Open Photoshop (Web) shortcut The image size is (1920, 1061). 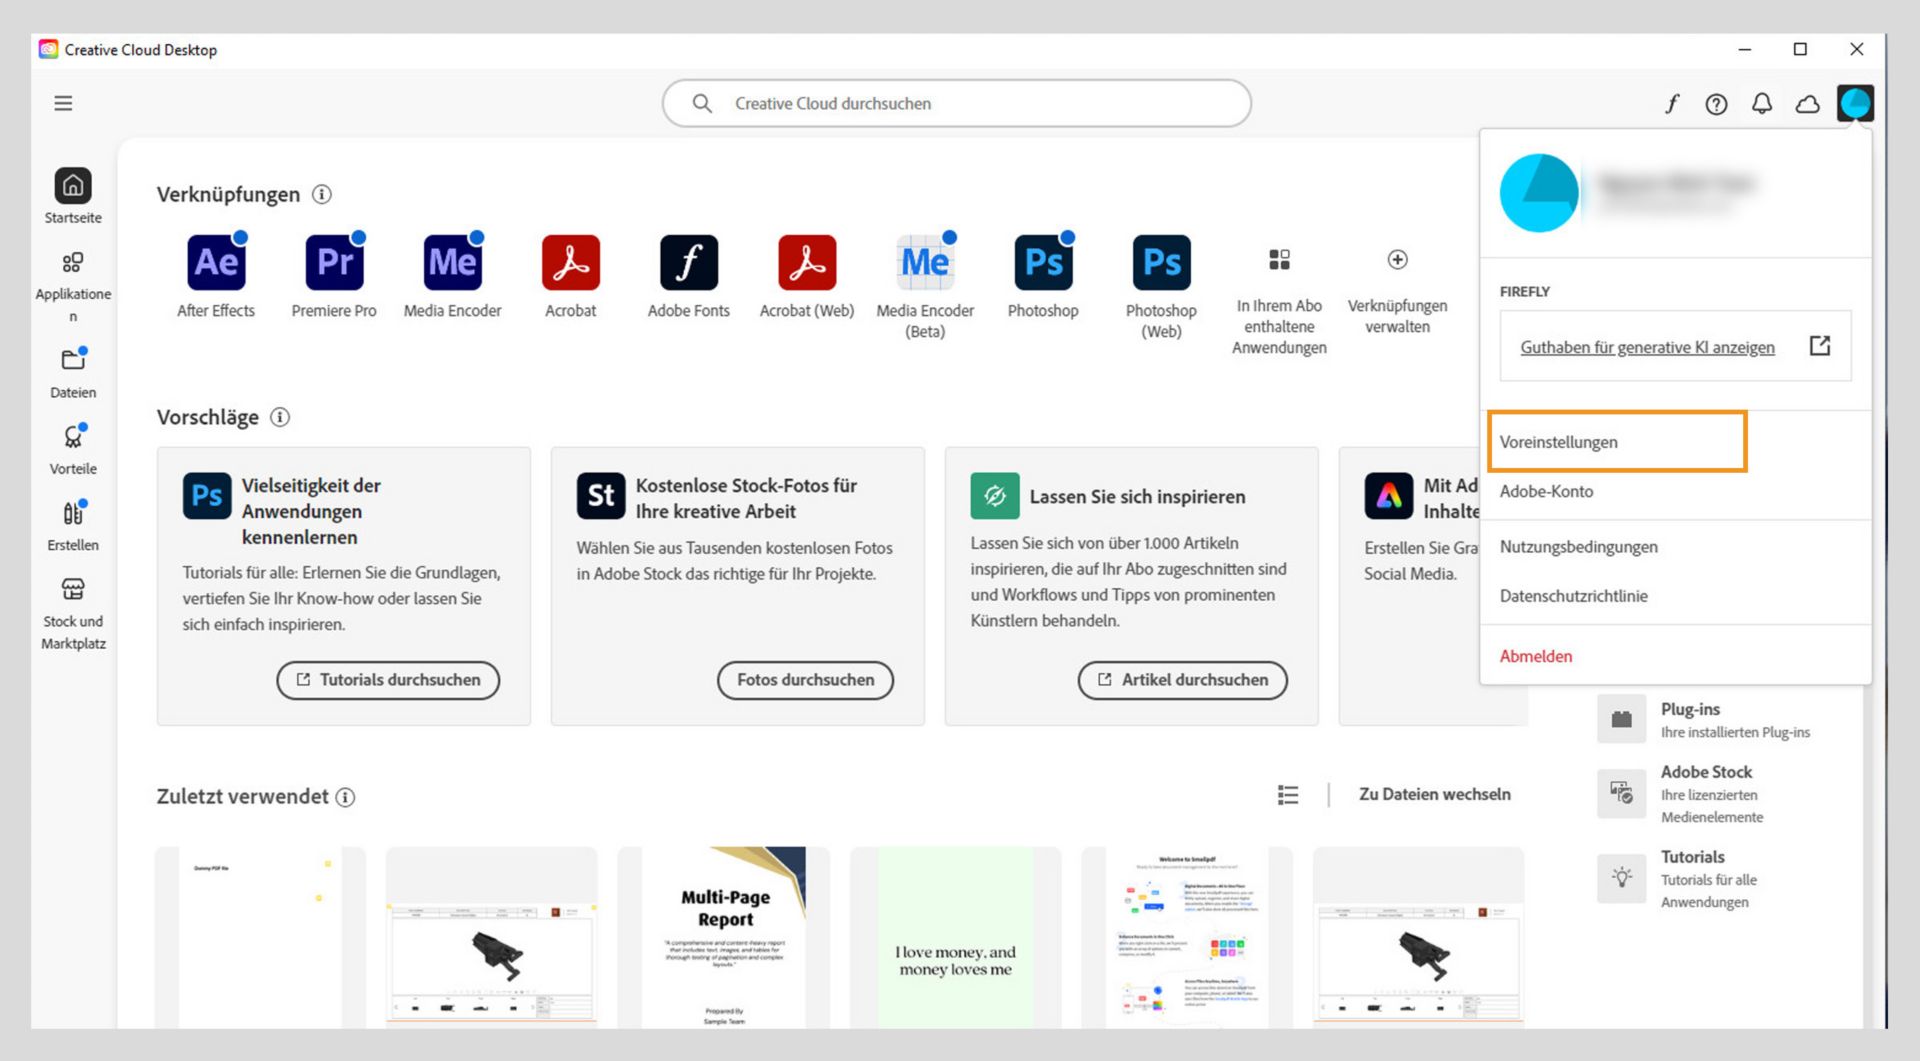tap(1161, 262)
